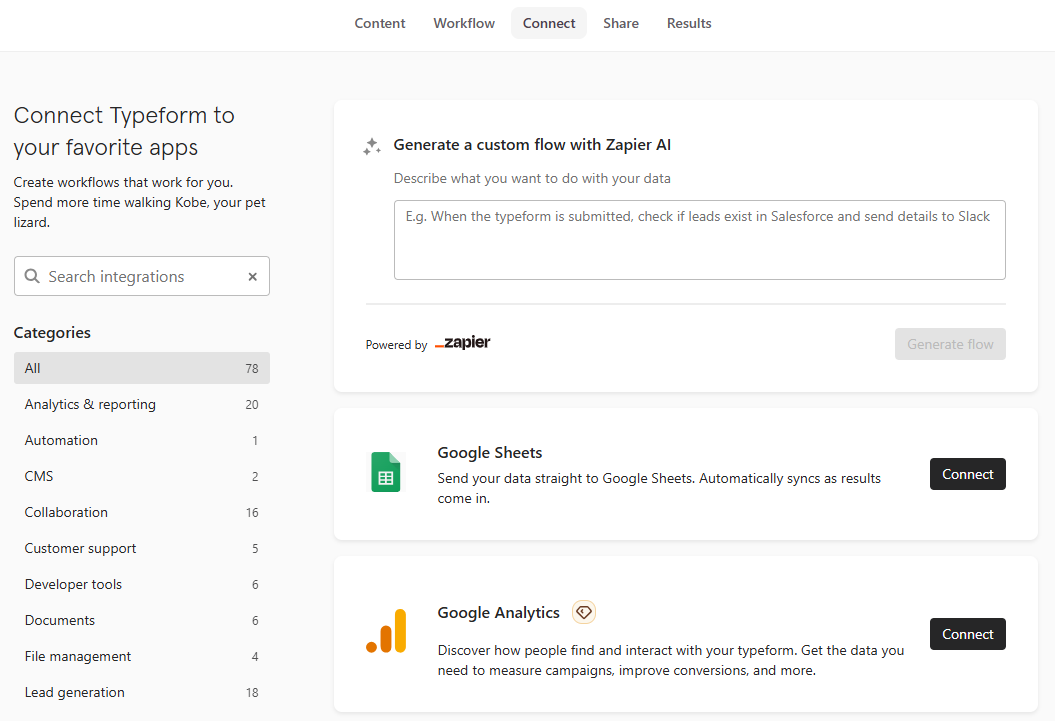Click the Categories heading

52,332
